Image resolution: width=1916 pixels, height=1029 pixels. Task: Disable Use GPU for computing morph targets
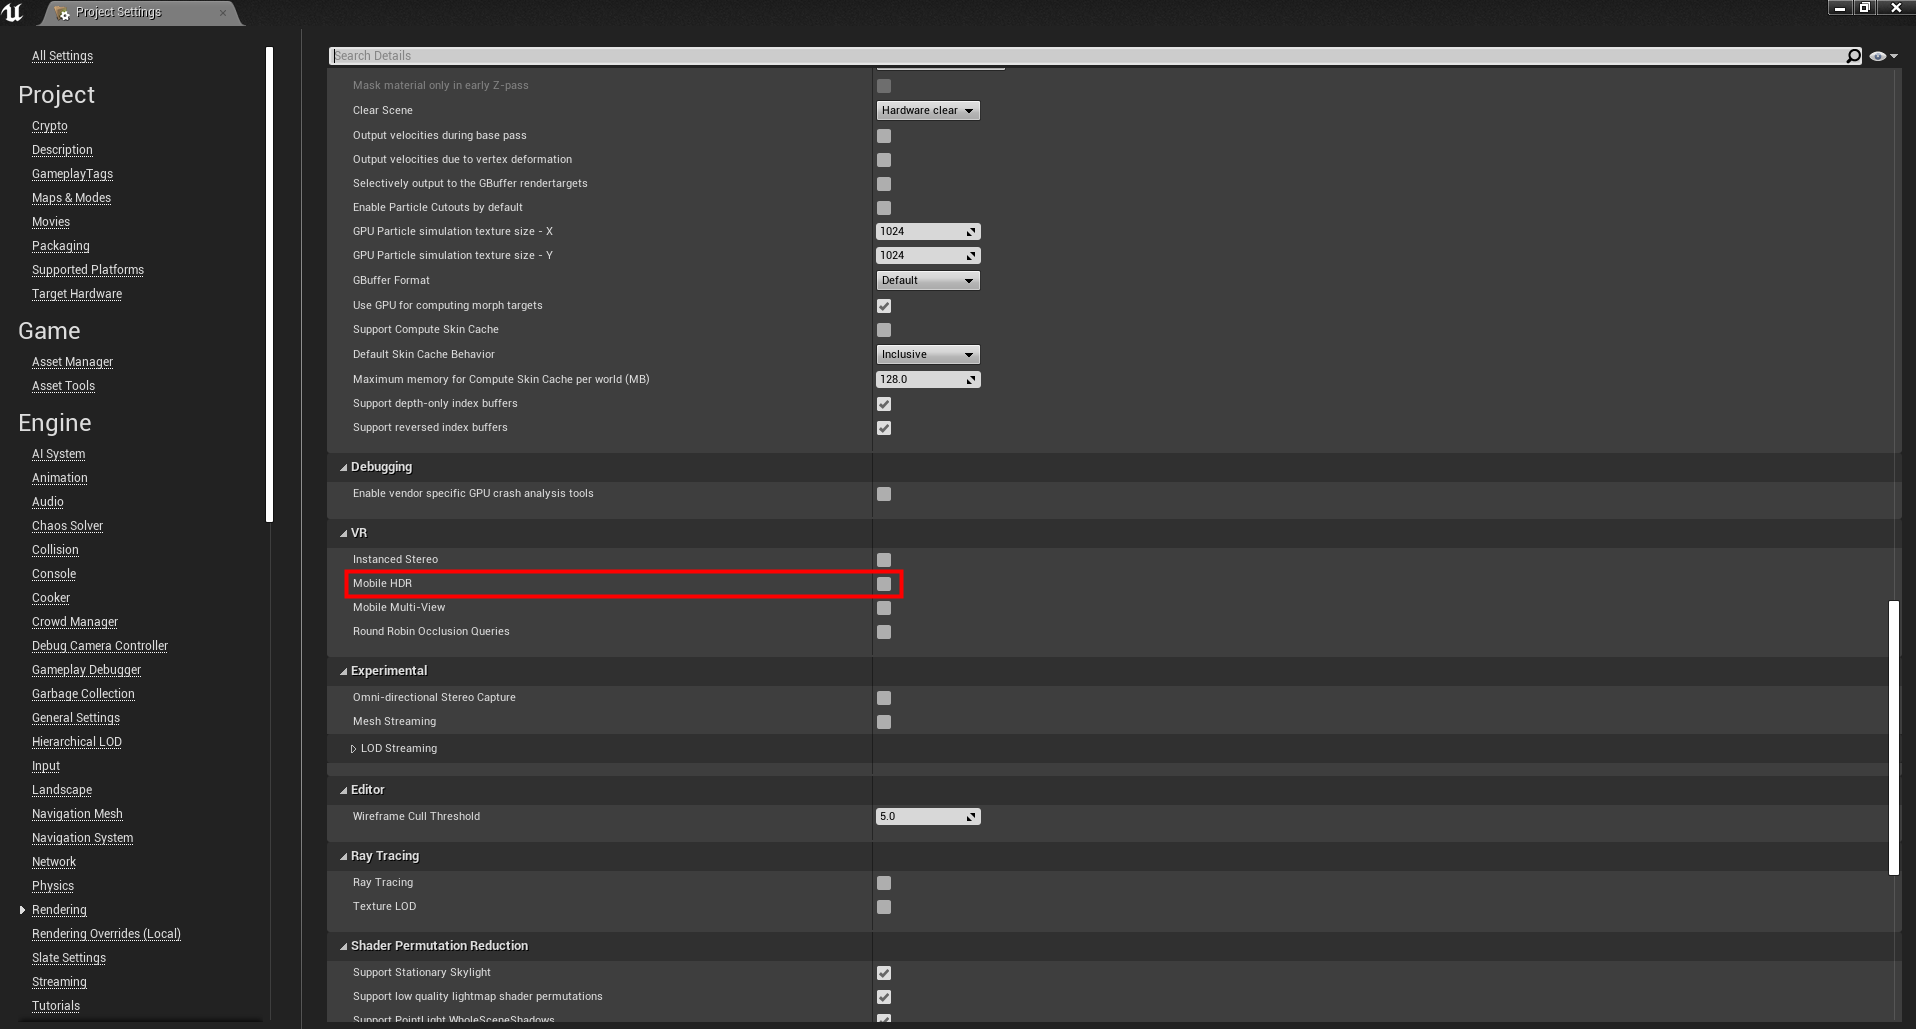pos(884,306)
